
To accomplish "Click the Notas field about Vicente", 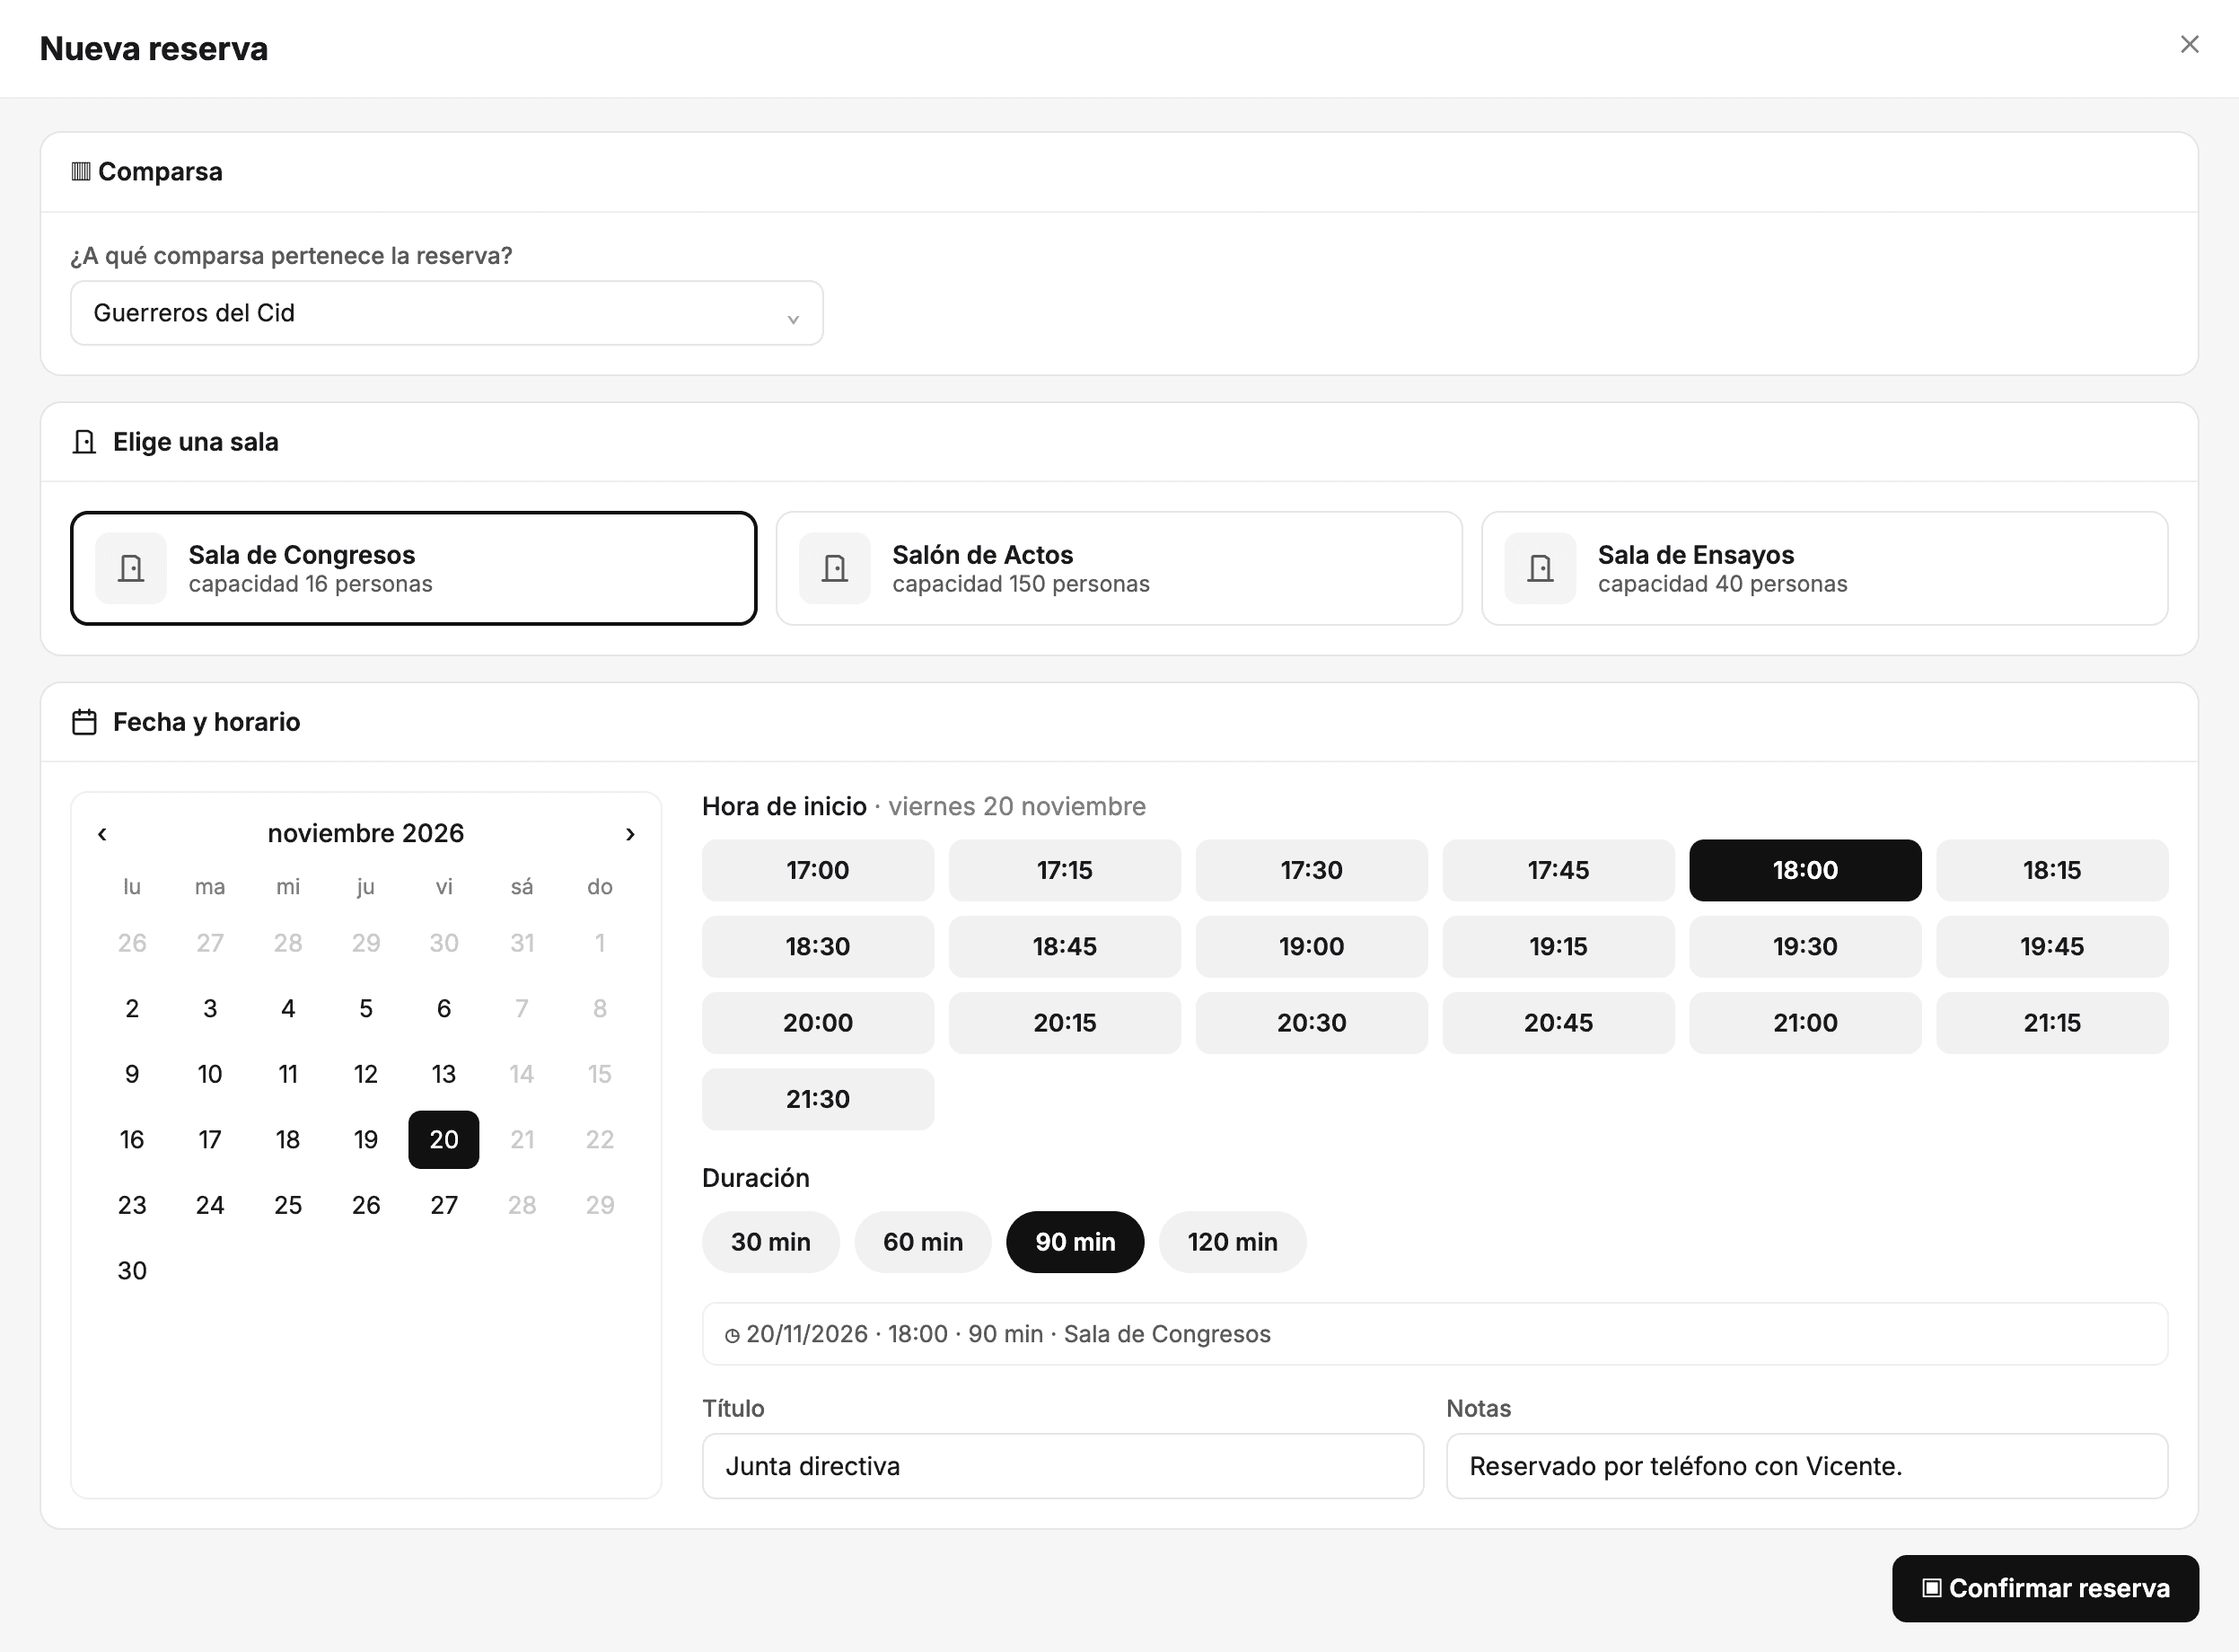I will pos(1807,1466).
